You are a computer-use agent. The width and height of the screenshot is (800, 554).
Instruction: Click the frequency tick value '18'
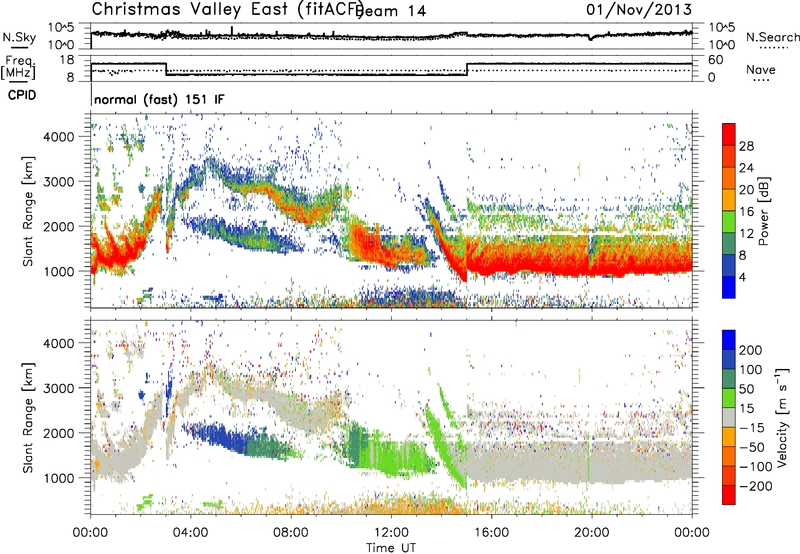pyautogui.click(x=67, y=60)
